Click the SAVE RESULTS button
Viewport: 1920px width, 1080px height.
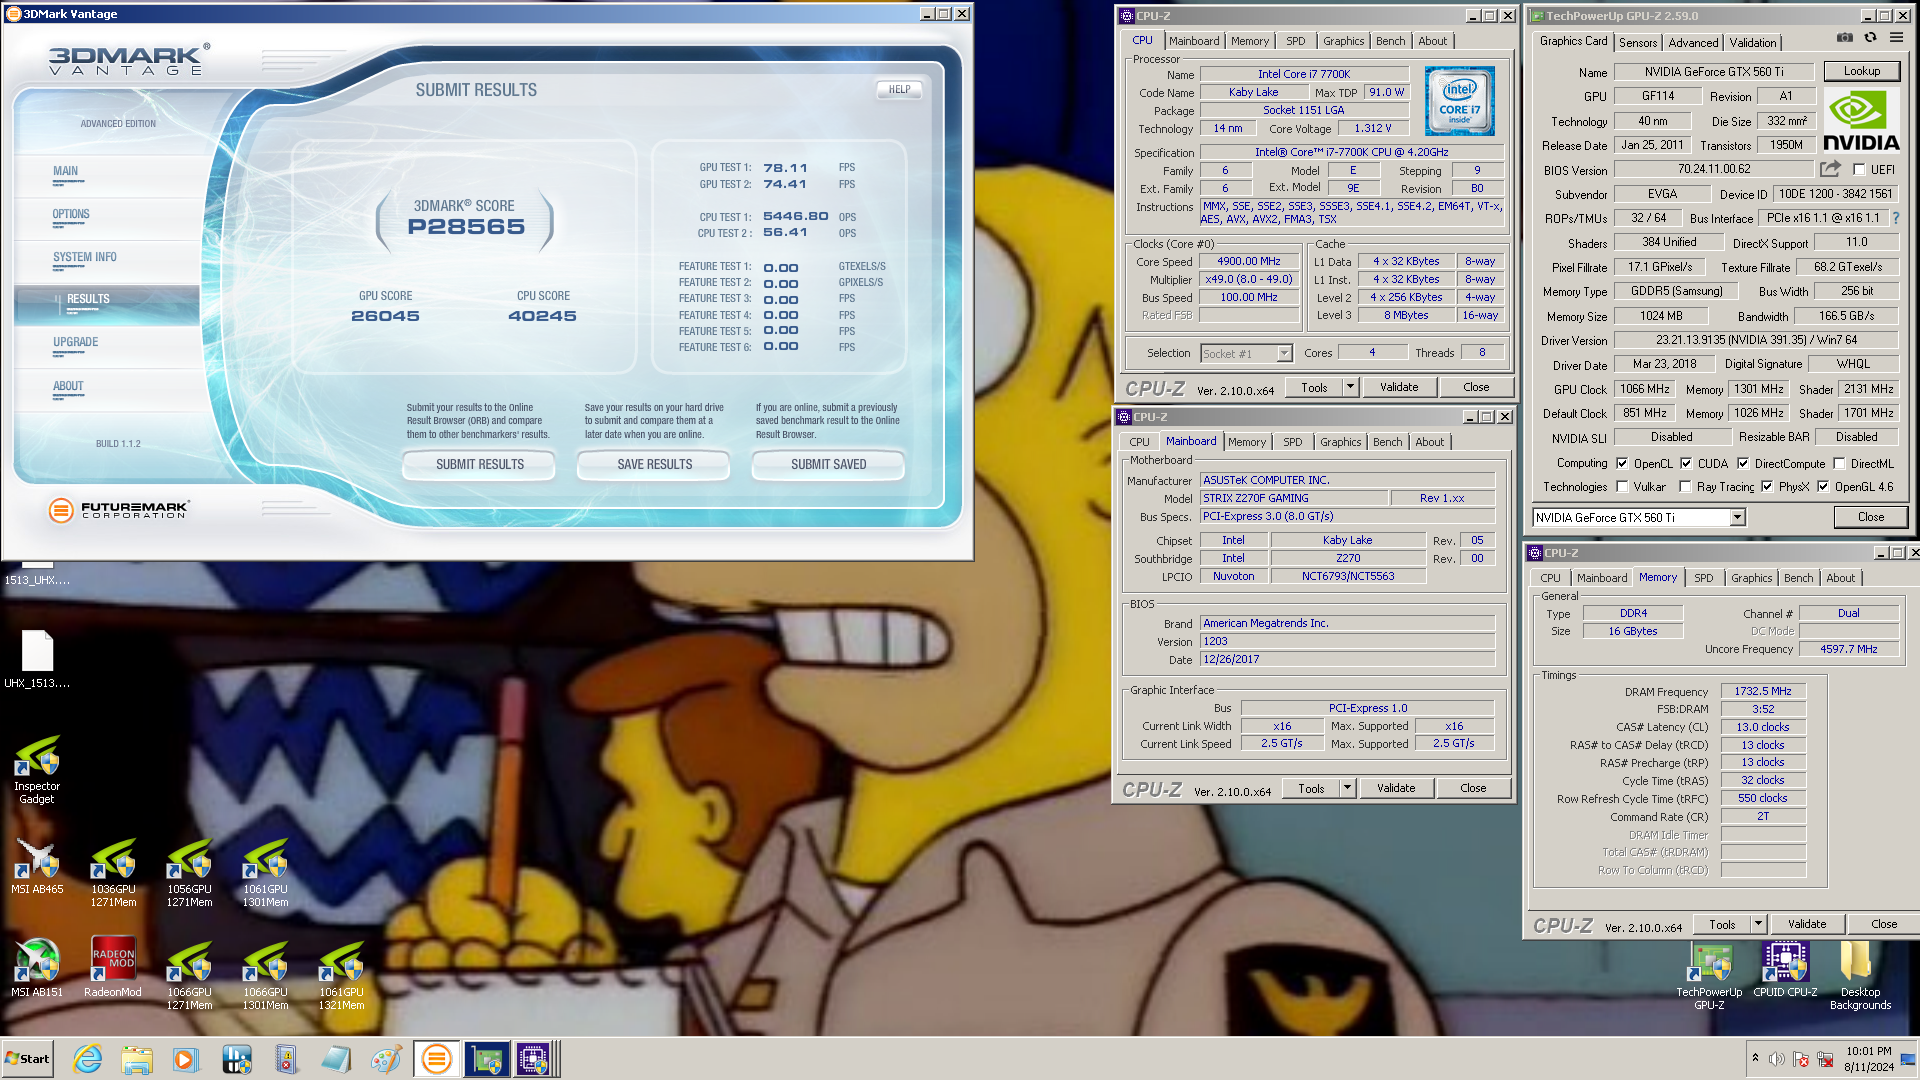pyautogui.click(x=654, y=464)
